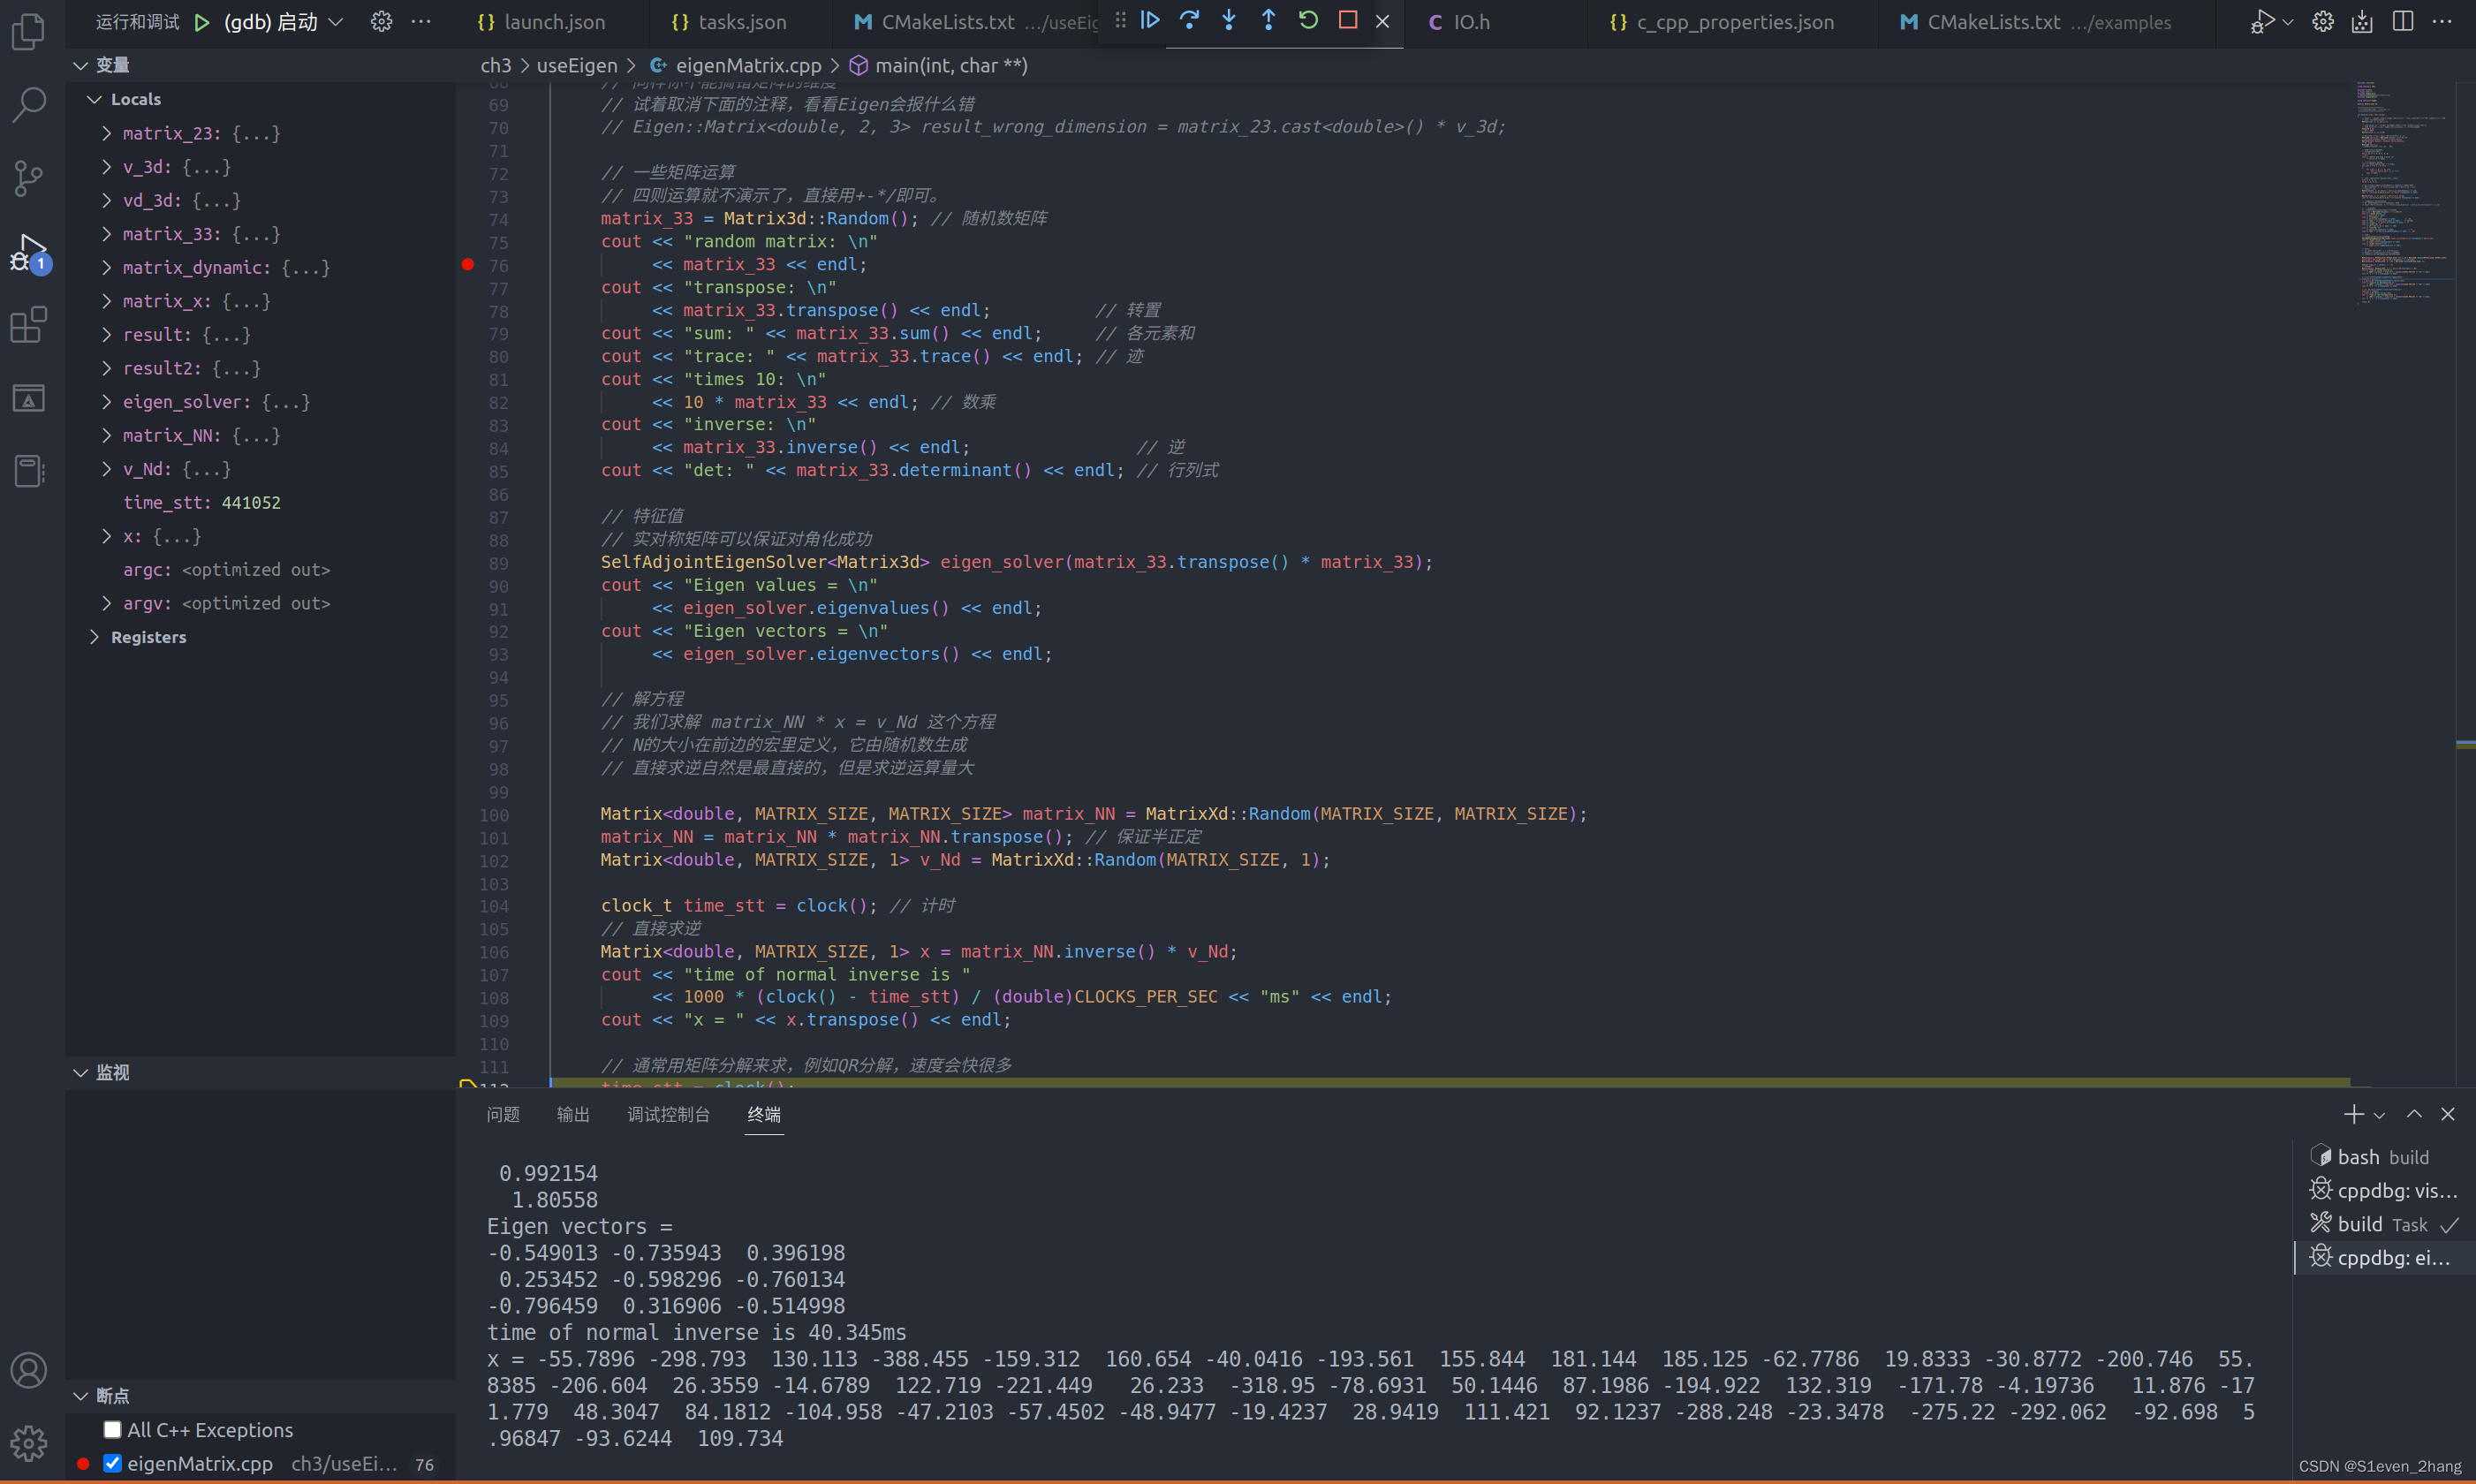Add a new terminal with the plus icon
The height and width of the screenshot is (1484, 2476).
click(x=2352, y=1113)
